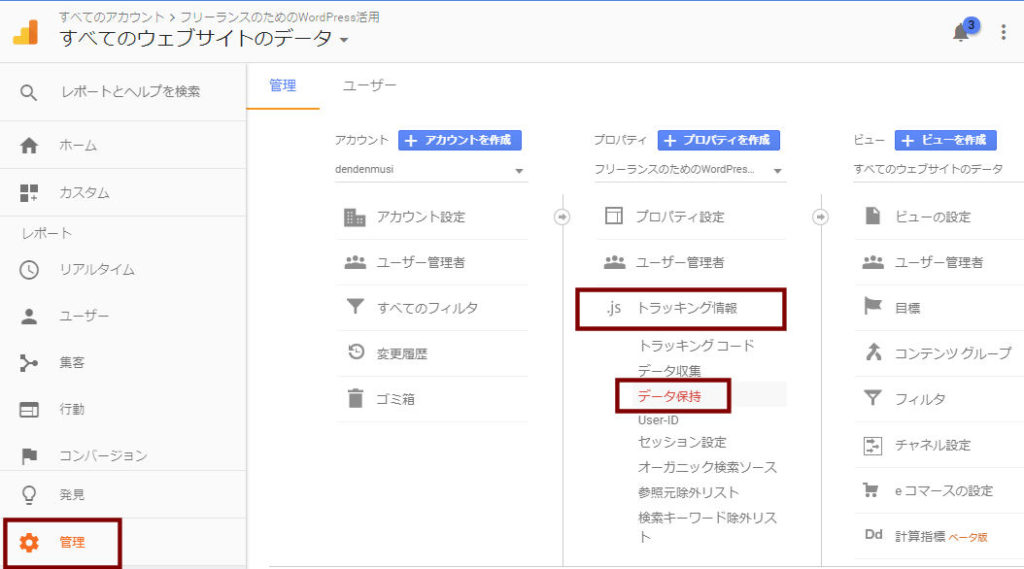
Task: Click the Google Analytics logo
Action: 25,32
